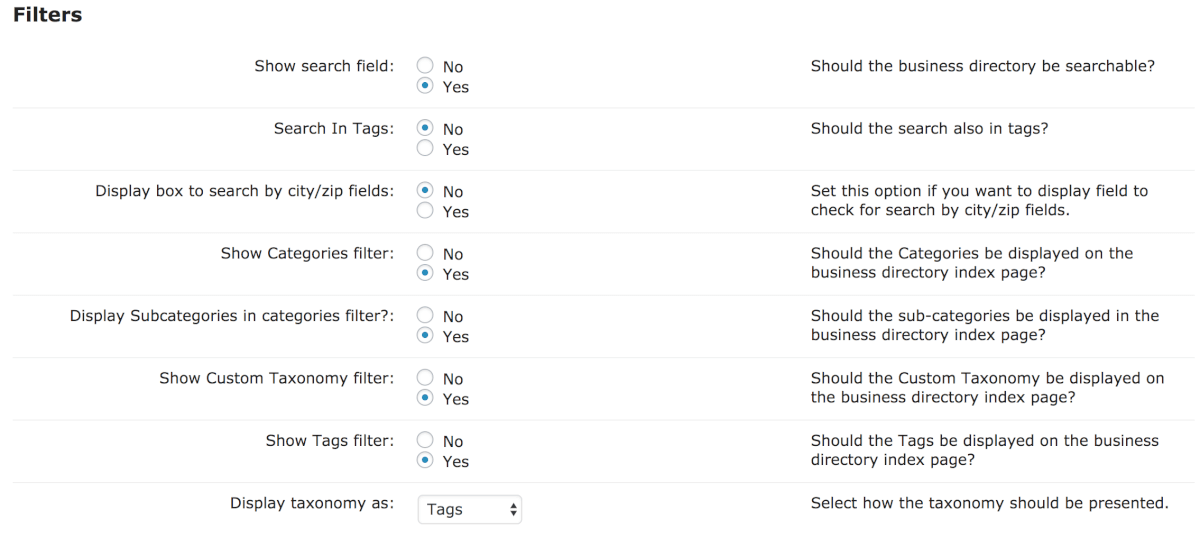Choose No for Search In Tags

425,129
